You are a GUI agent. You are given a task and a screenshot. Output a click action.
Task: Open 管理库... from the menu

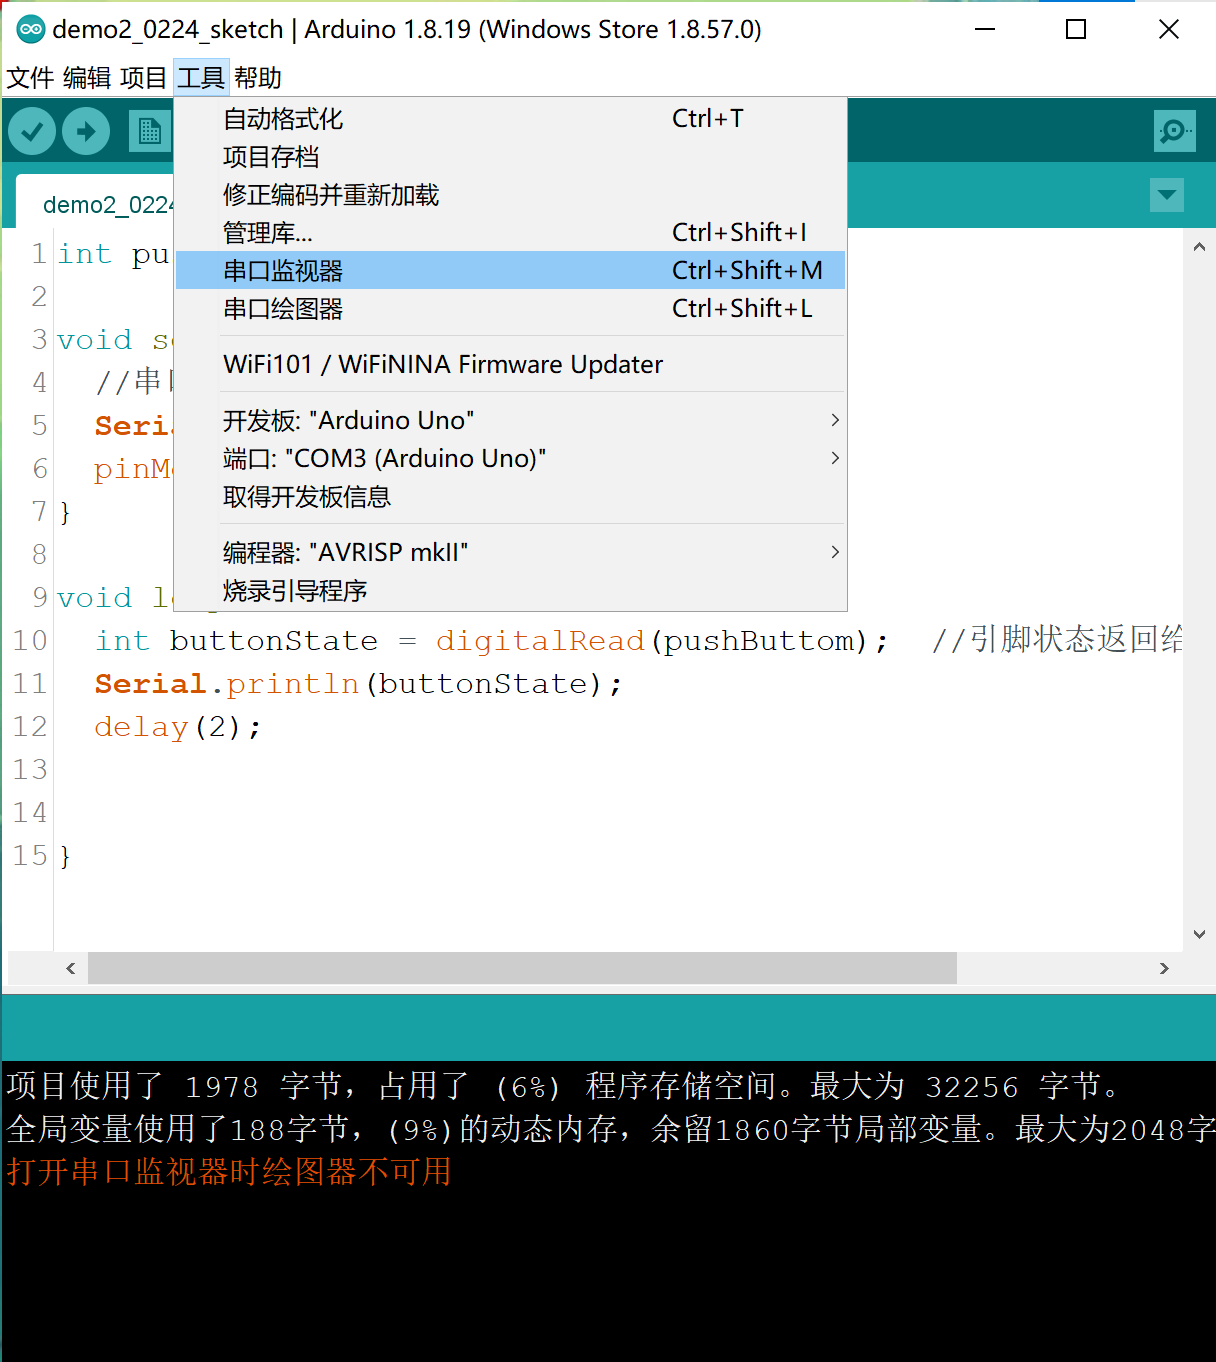click(x=510, y=233)
